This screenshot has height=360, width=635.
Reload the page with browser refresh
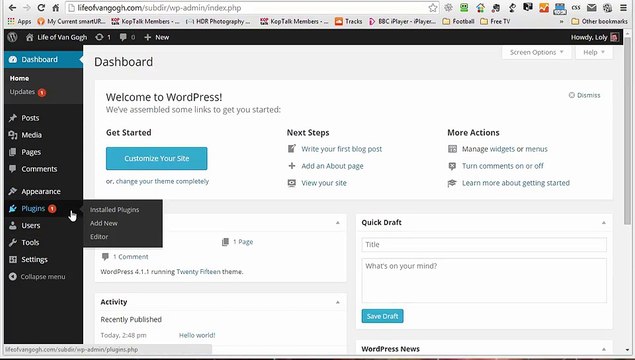[x=41, y=8]
